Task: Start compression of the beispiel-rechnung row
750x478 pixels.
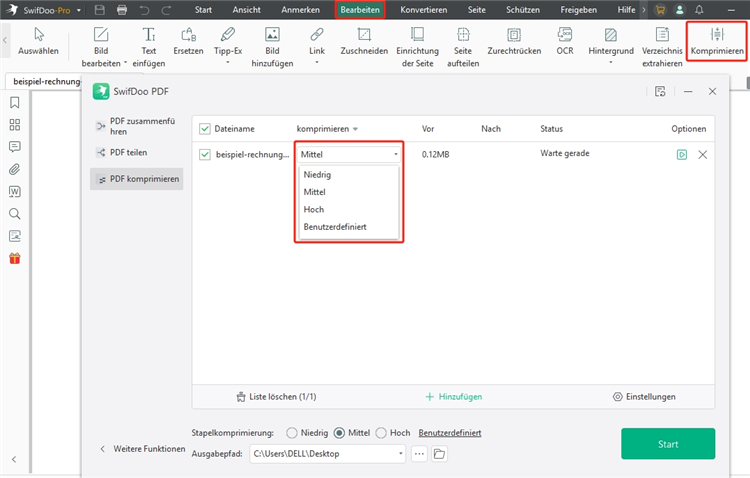Action: [x=682, y=155]
